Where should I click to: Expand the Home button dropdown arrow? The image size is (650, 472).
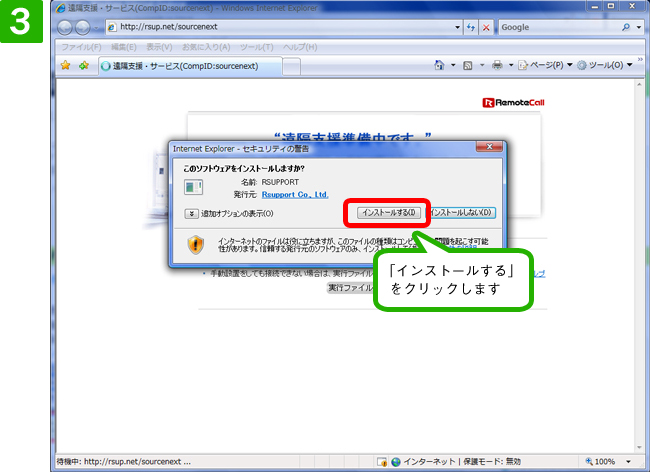point(453,65)
